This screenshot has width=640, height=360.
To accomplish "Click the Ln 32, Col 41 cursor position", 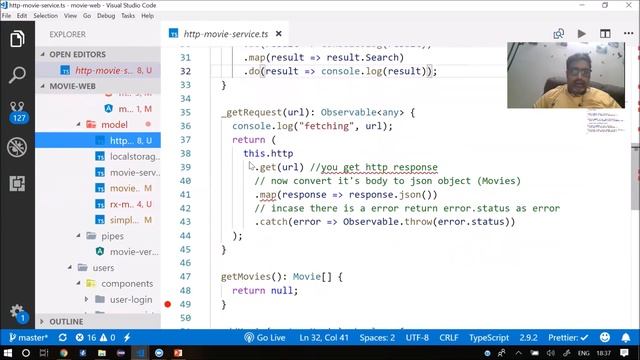I will [324, 338].
